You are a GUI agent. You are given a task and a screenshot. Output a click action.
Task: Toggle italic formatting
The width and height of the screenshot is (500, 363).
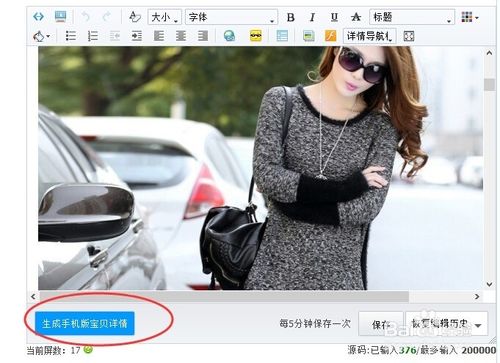[x=312, y=17]
